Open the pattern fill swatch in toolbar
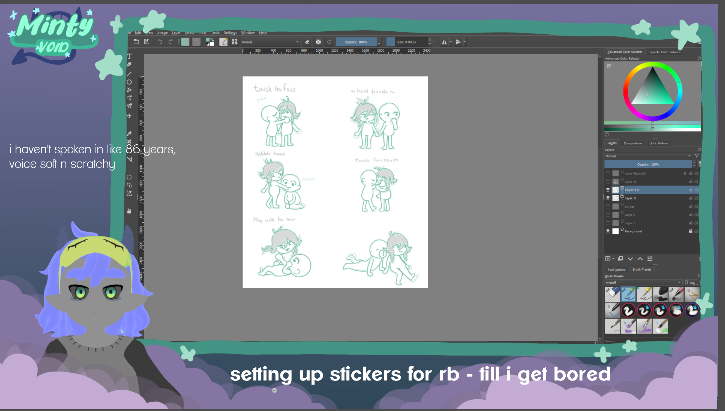725x411 pixels. (x=197, y=42)
